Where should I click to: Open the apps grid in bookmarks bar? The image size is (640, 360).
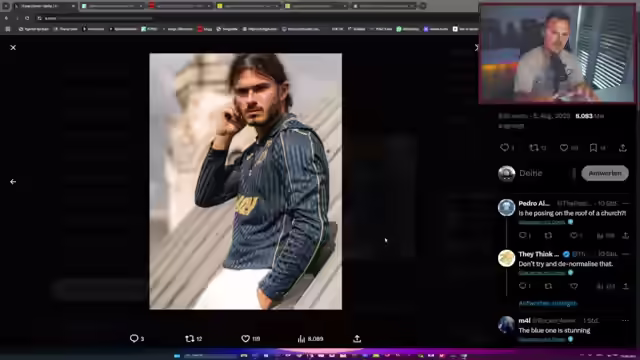coord(8,29)
